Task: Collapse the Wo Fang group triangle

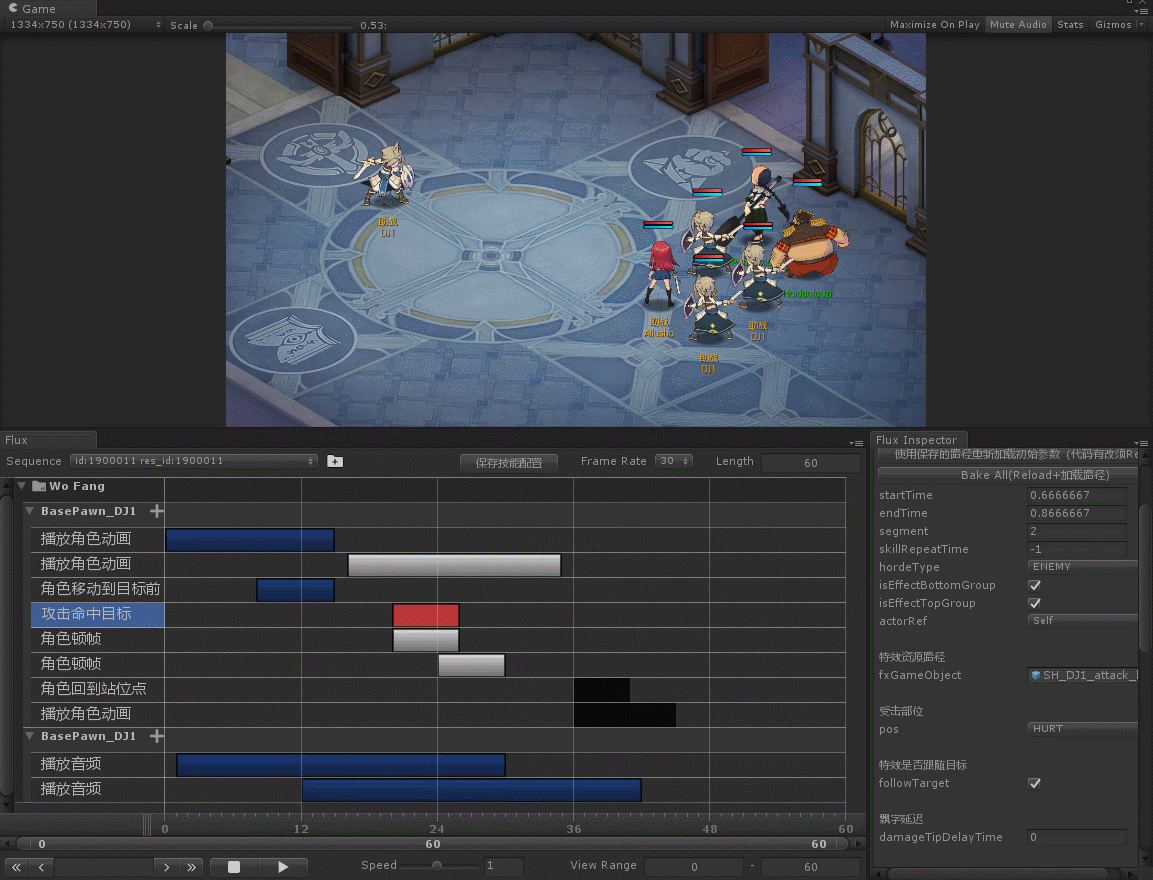Action: click(x=21, y=486)
